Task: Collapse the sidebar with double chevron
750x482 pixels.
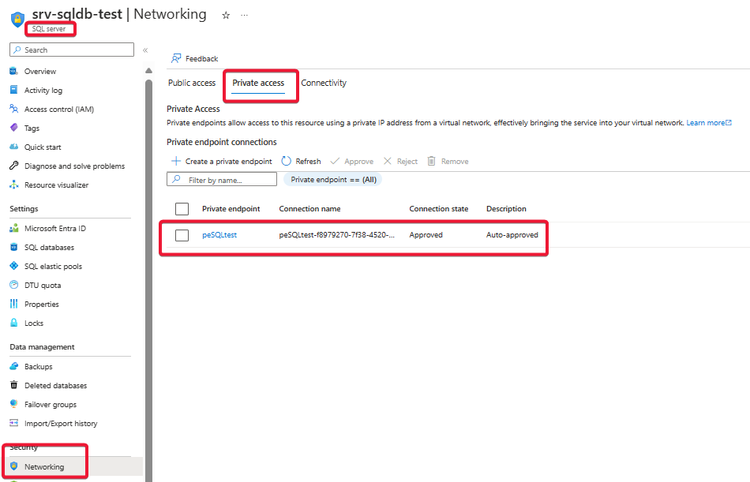Action: pos(145,50)
